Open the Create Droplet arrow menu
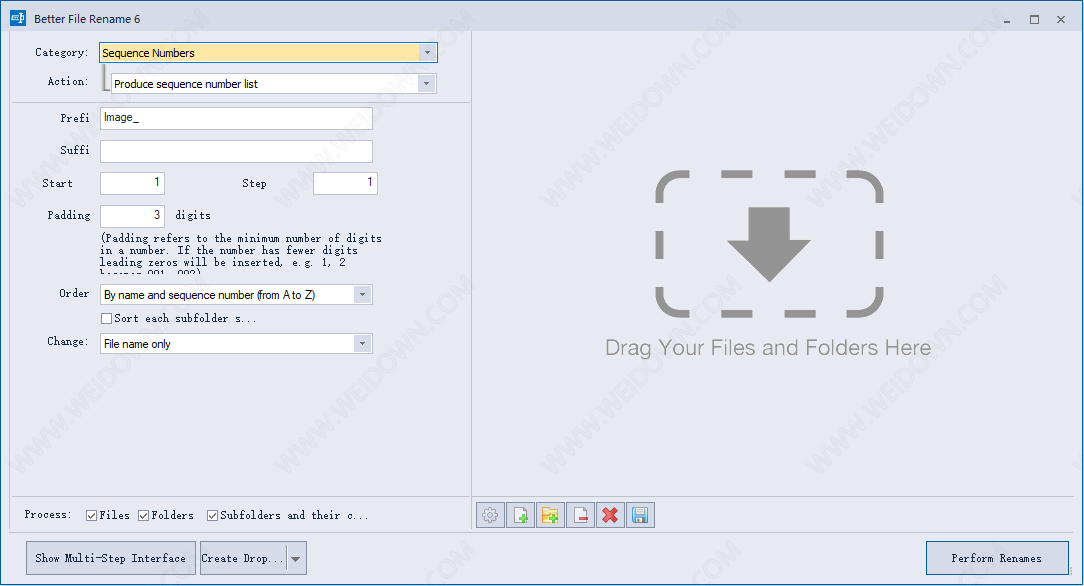Image resolution: width=1084 pixels, height=586 pixels. 296,558
